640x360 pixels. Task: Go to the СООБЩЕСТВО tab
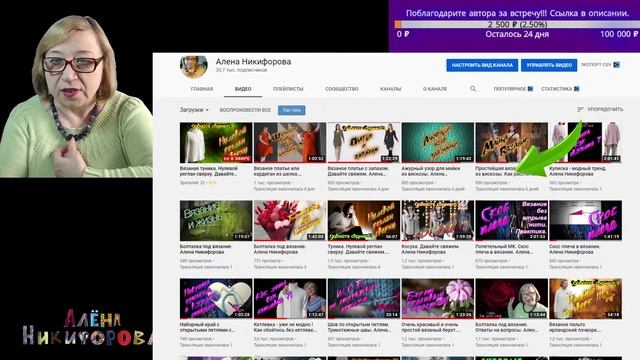point(342,89)
